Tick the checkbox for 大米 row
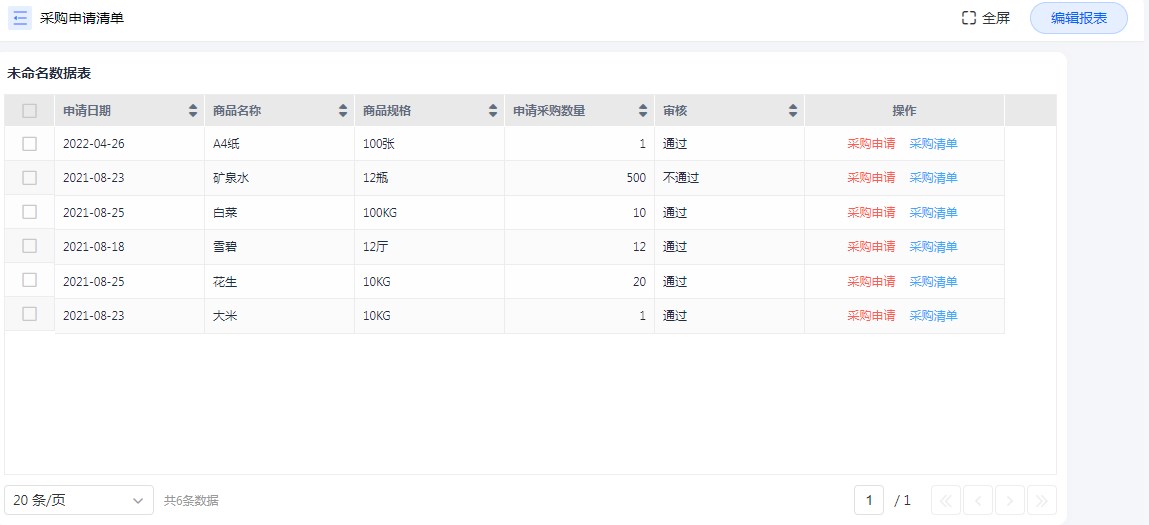The height and width of the screenshot is (525, 1149). (x=30, y=314)
